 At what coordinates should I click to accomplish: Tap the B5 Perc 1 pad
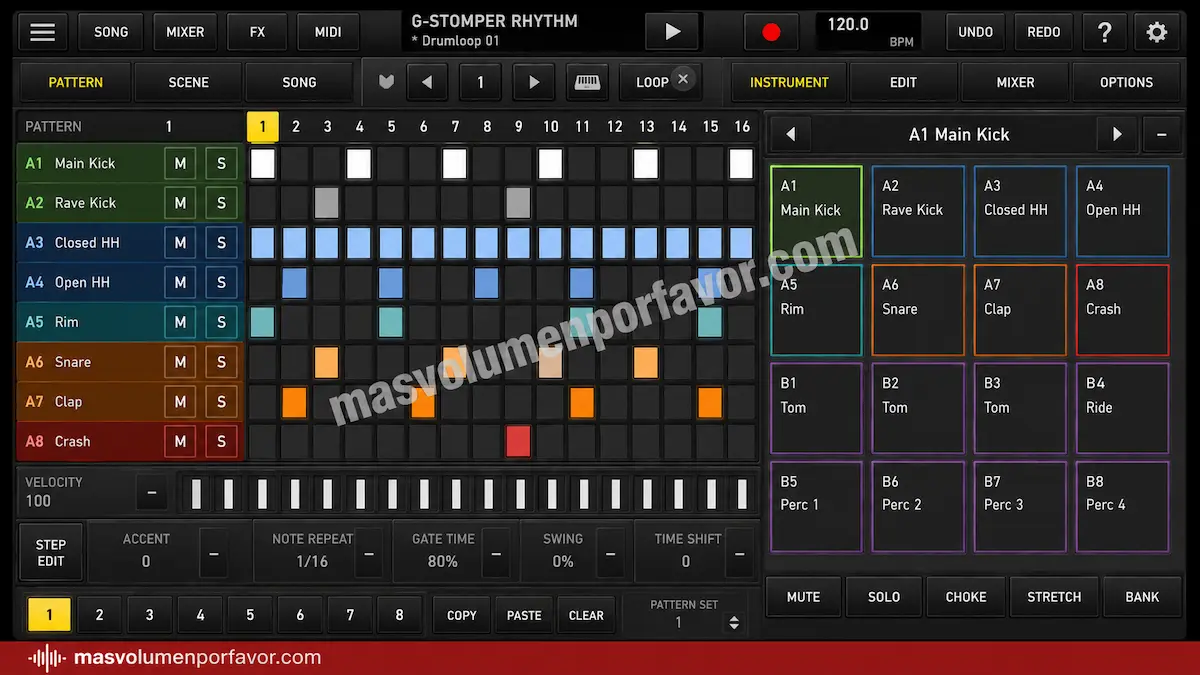point(816,506)
